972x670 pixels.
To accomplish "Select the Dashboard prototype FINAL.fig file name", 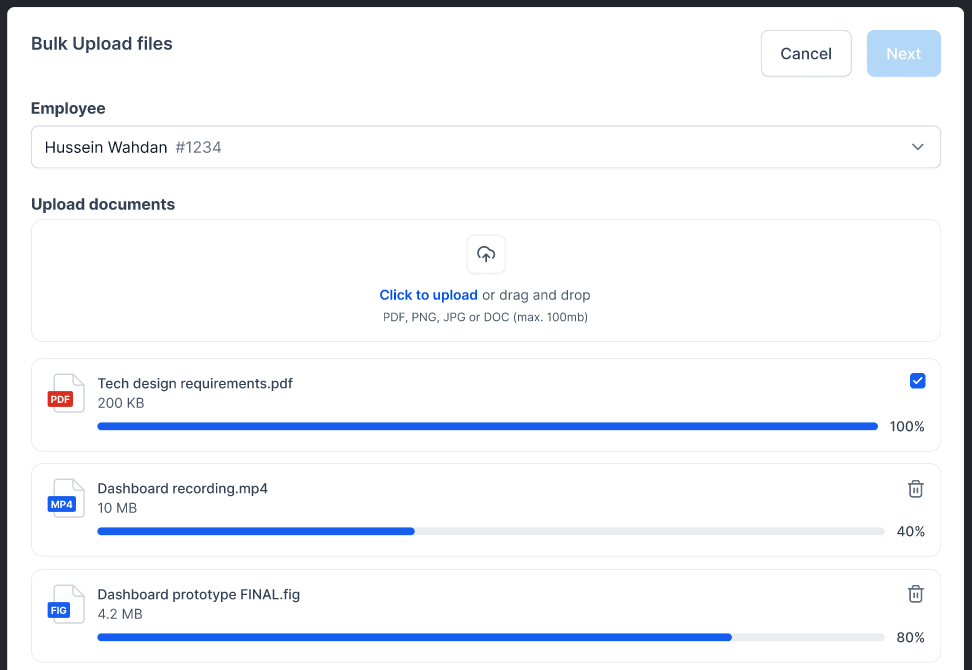I will pyautogui.click(x=198, y=594).
